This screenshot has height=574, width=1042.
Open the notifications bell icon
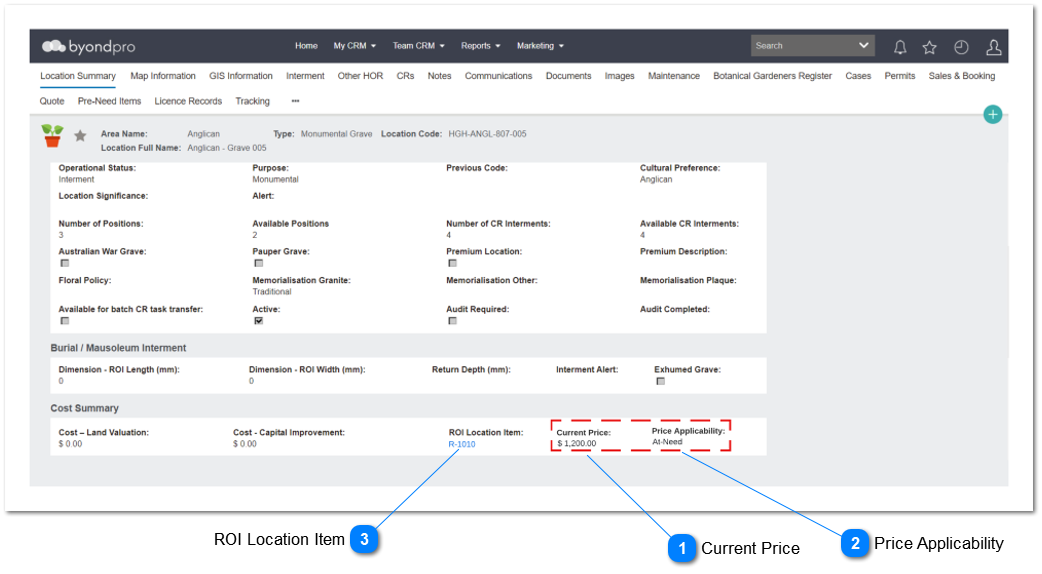[900, 47]
